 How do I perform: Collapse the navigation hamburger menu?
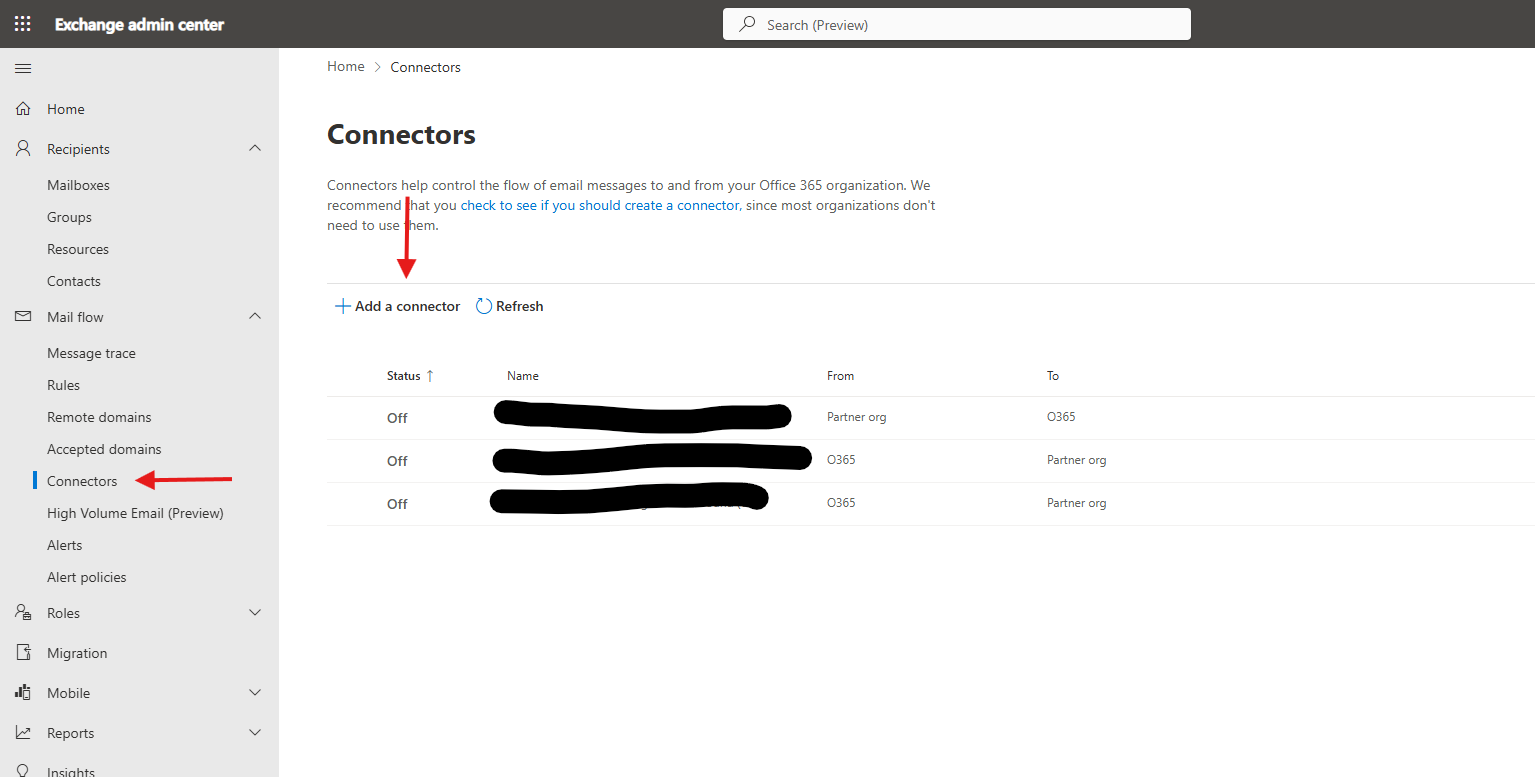23,68
